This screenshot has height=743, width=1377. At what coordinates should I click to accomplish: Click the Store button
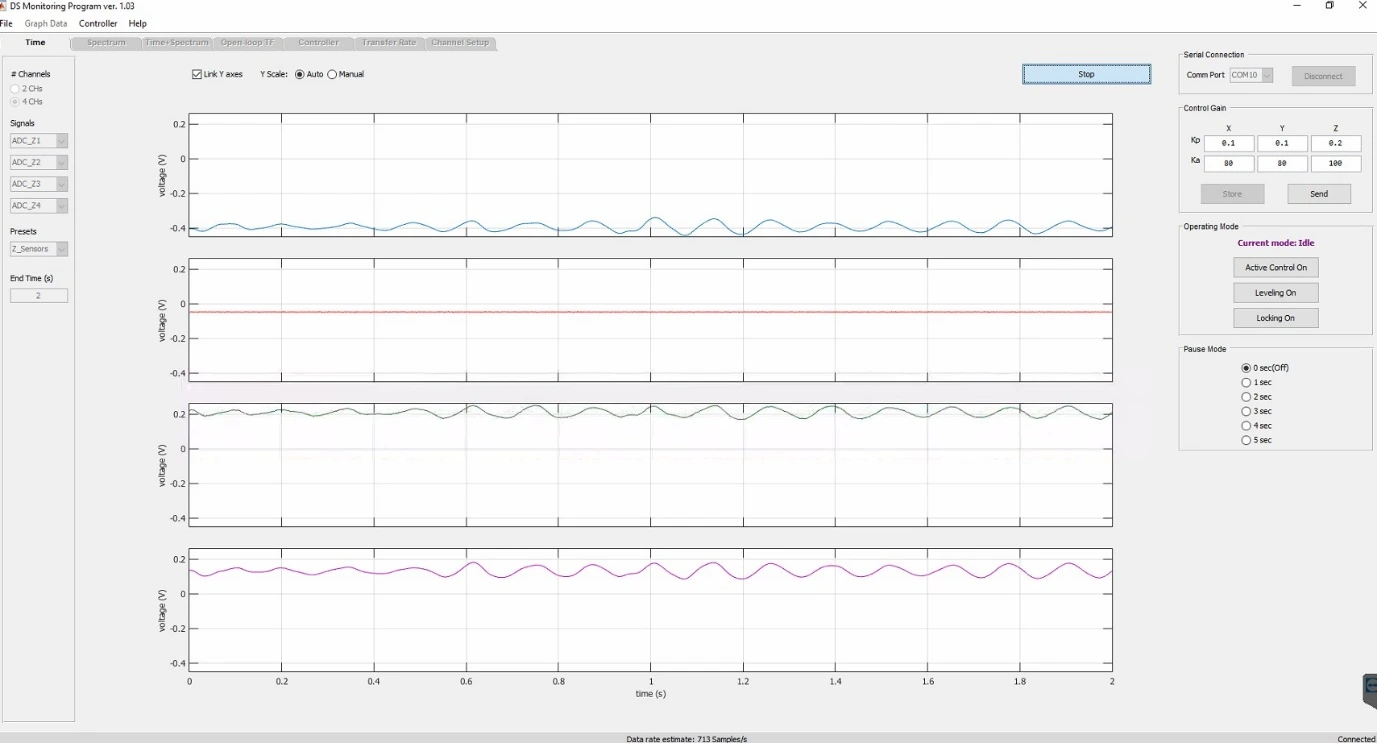click(x=1232, y=194)
